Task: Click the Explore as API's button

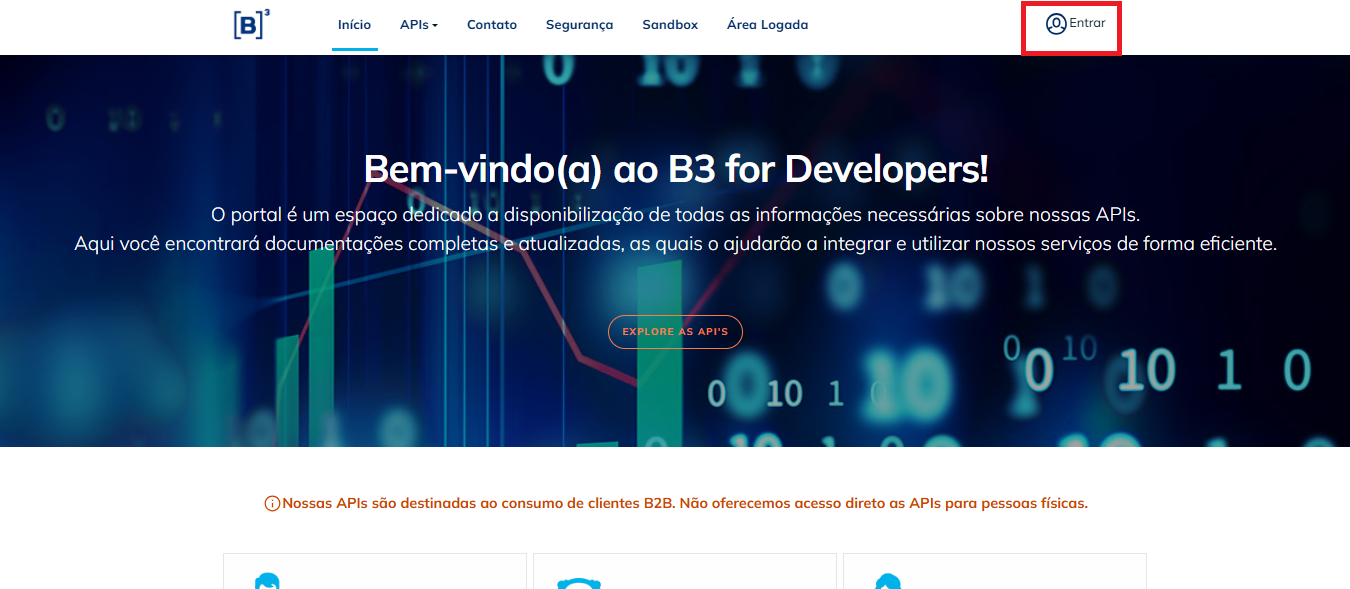Action: coord(675,332)
